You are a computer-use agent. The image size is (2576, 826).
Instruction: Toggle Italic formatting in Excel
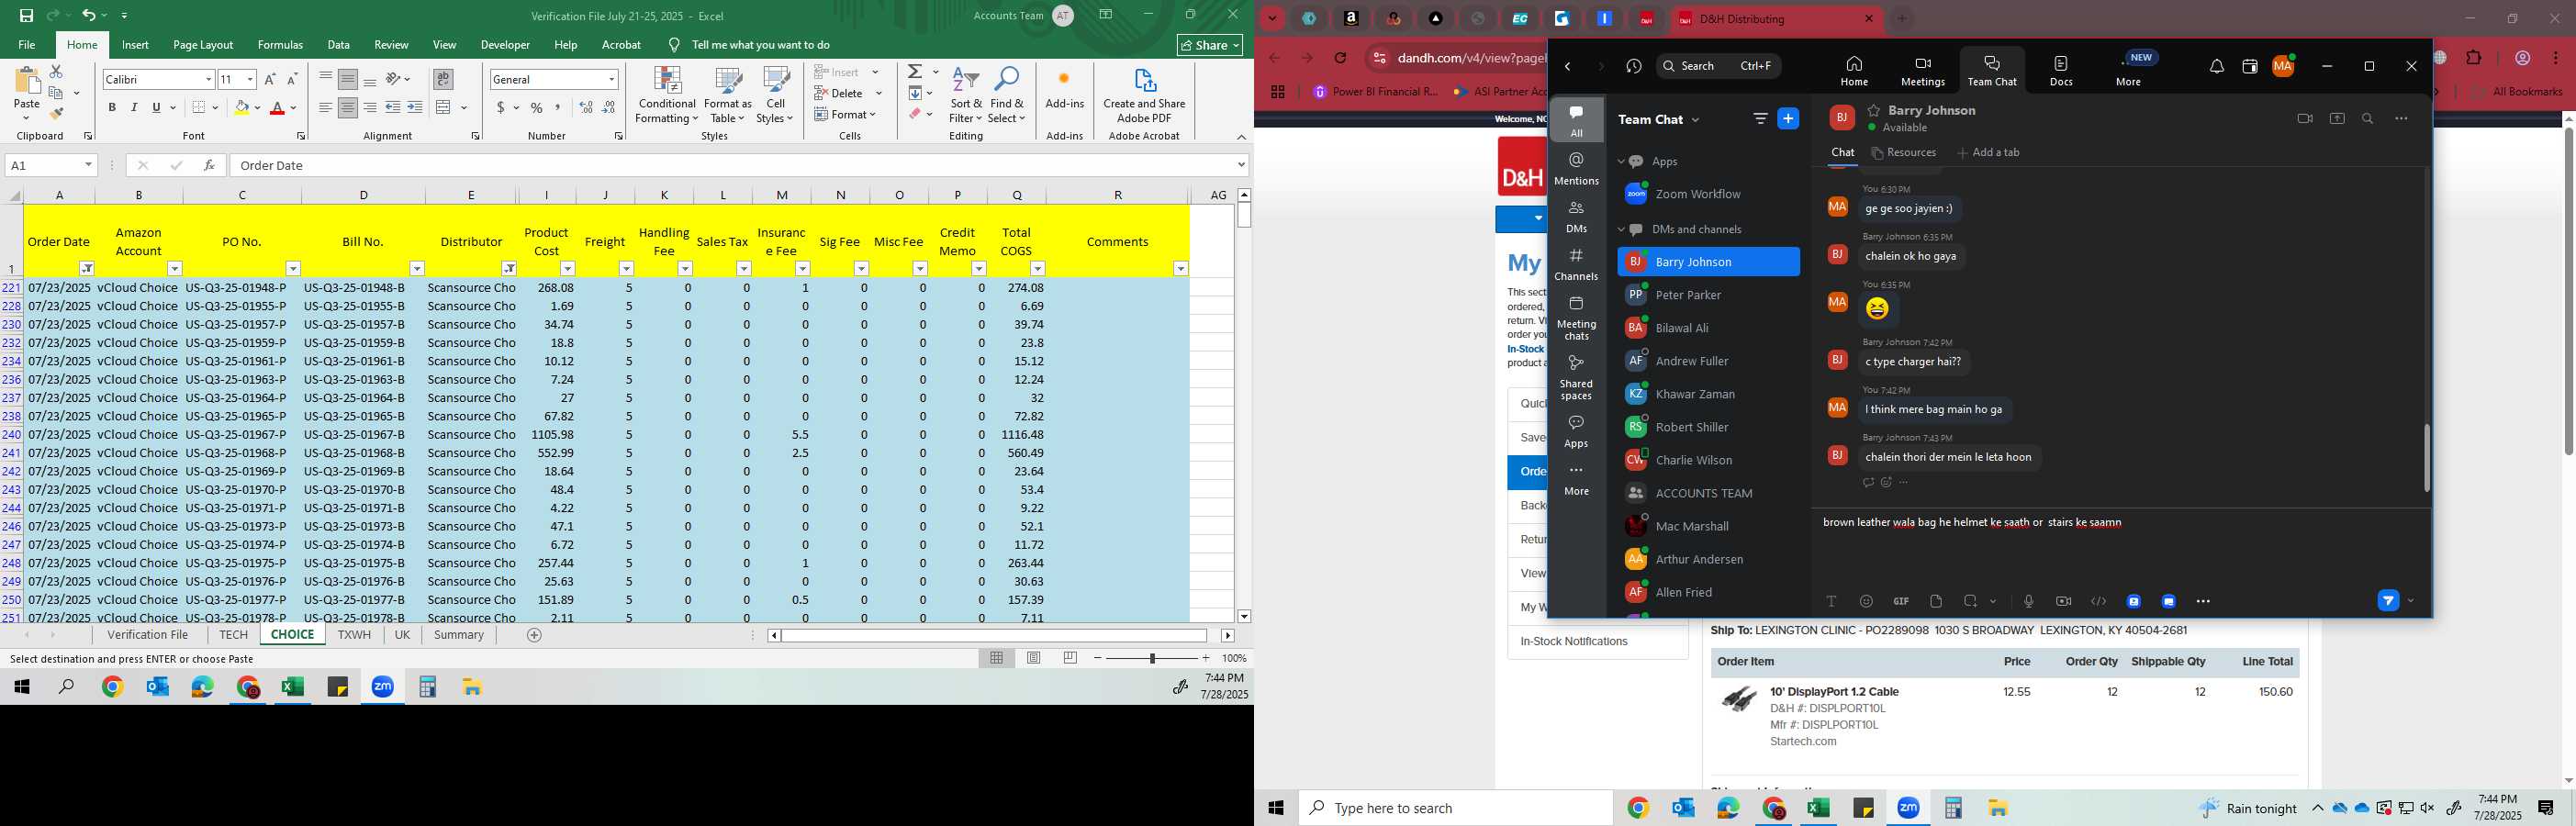click(x=134, y=107)
